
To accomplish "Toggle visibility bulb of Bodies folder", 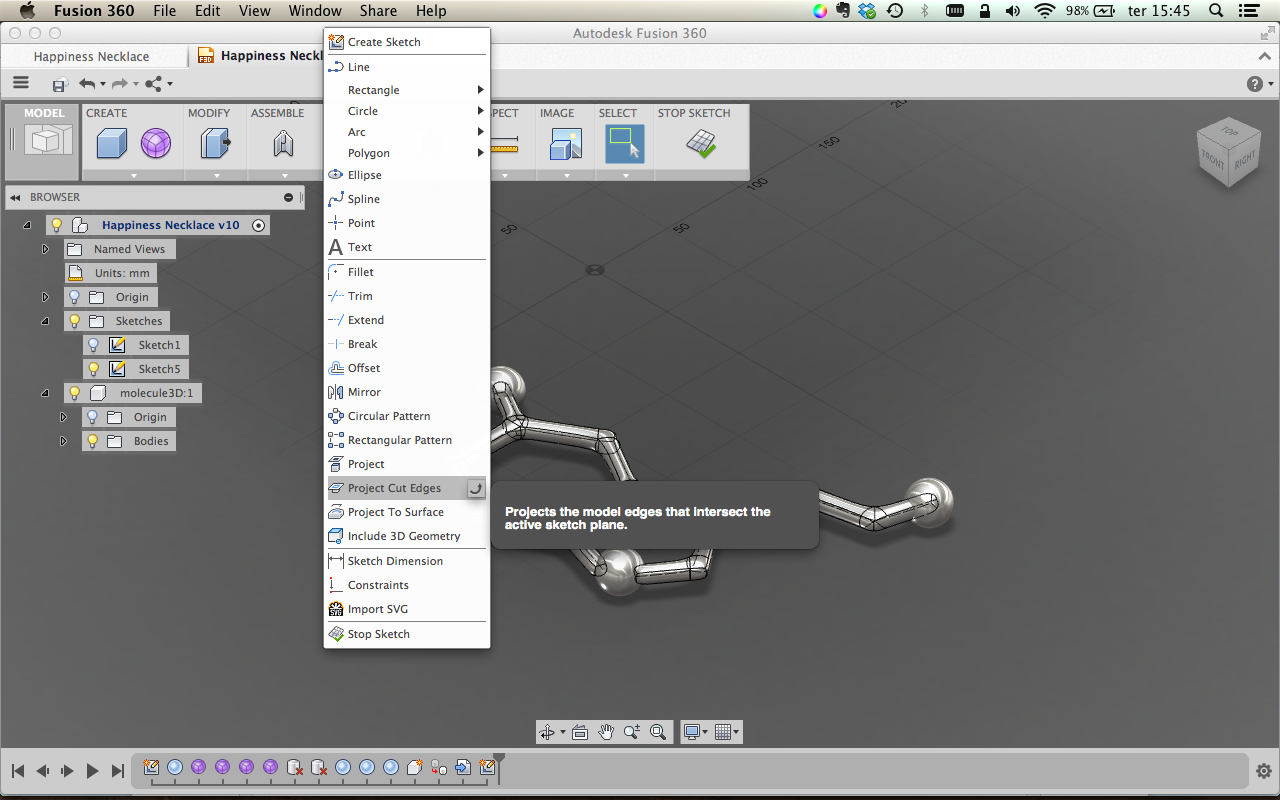I will click(x=93, y=441).
